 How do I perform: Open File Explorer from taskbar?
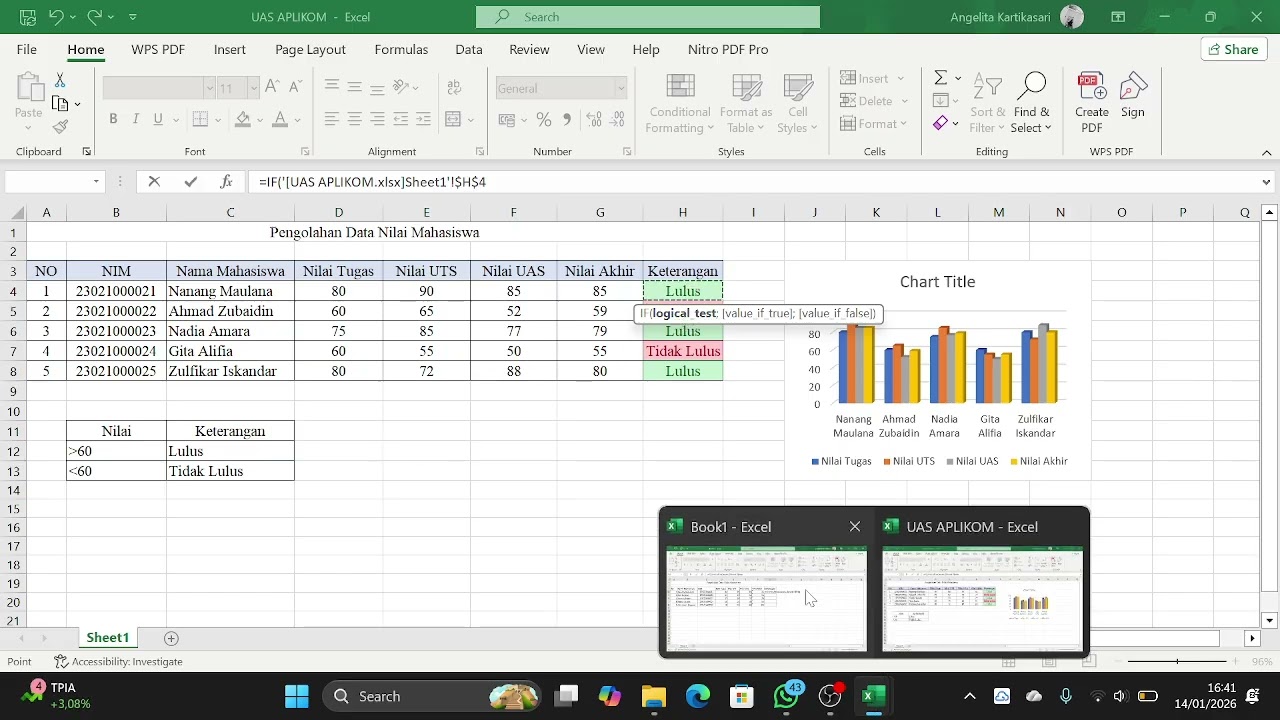[x=654, y=696]
